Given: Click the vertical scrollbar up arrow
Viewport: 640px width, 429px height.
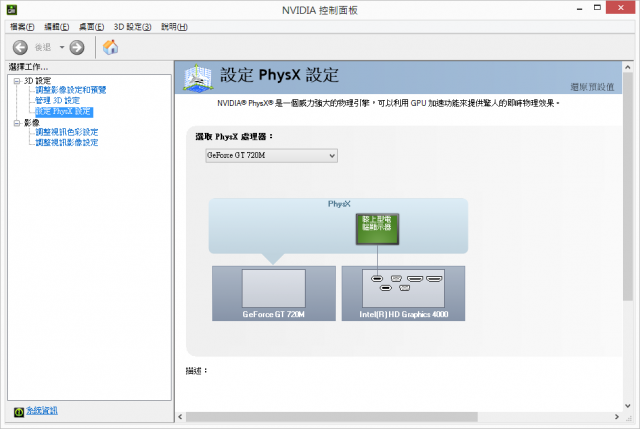Looking at the screenshot, I should coord(628,67).
